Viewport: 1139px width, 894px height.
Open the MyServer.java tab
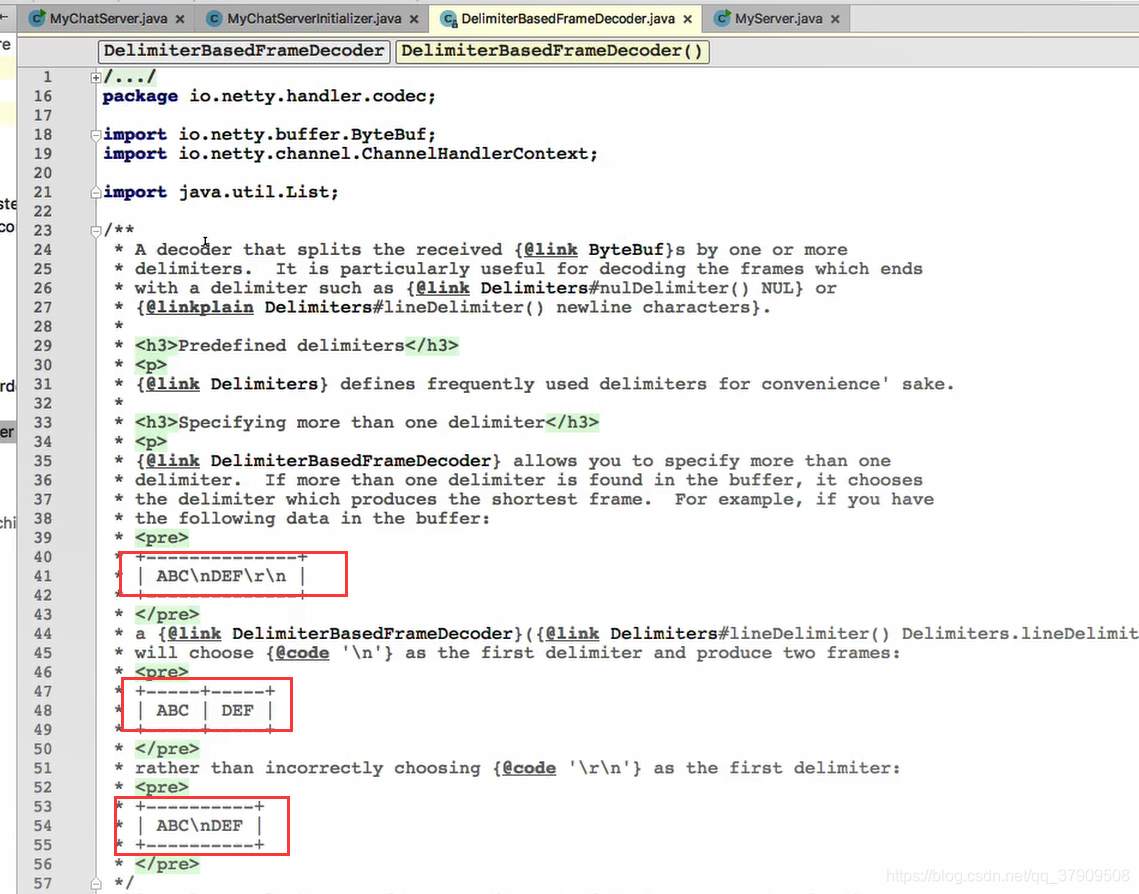pos(778,19)
